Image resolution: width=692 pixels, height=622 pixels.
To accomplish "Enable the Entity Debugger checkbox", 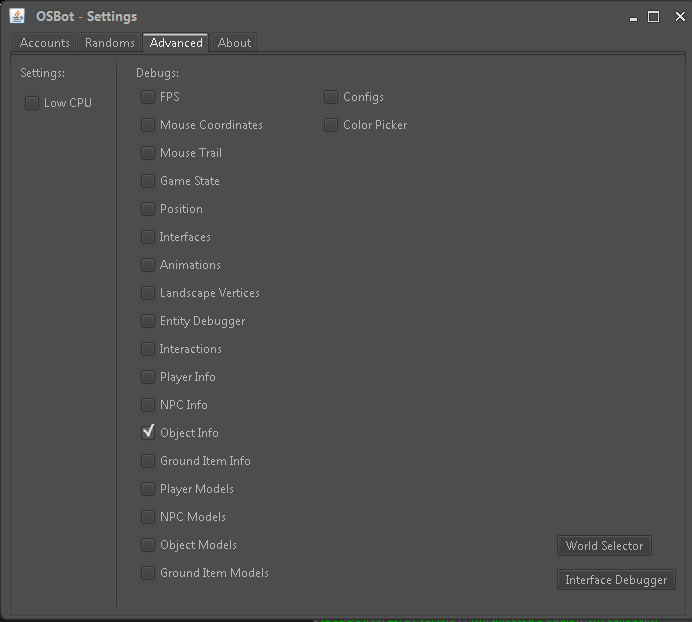I will point(148,321).
